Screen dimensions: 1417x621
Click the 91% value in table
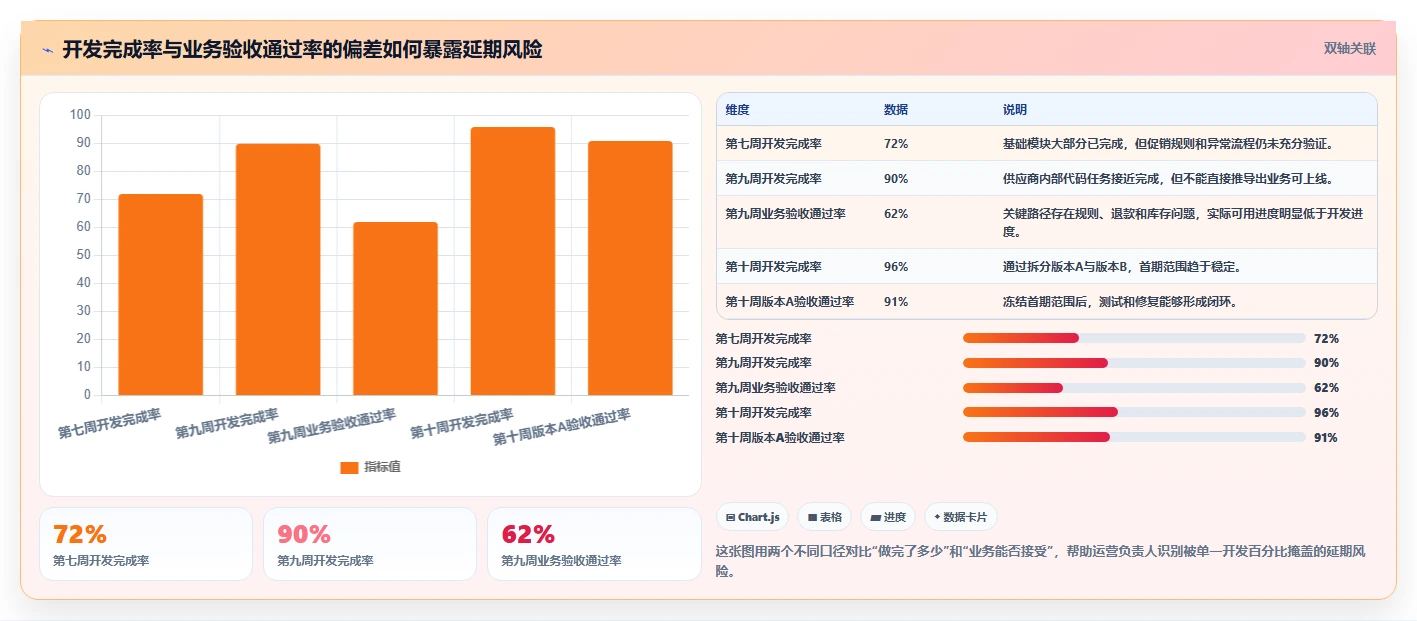pyautogui.click(x=896, y=302)
